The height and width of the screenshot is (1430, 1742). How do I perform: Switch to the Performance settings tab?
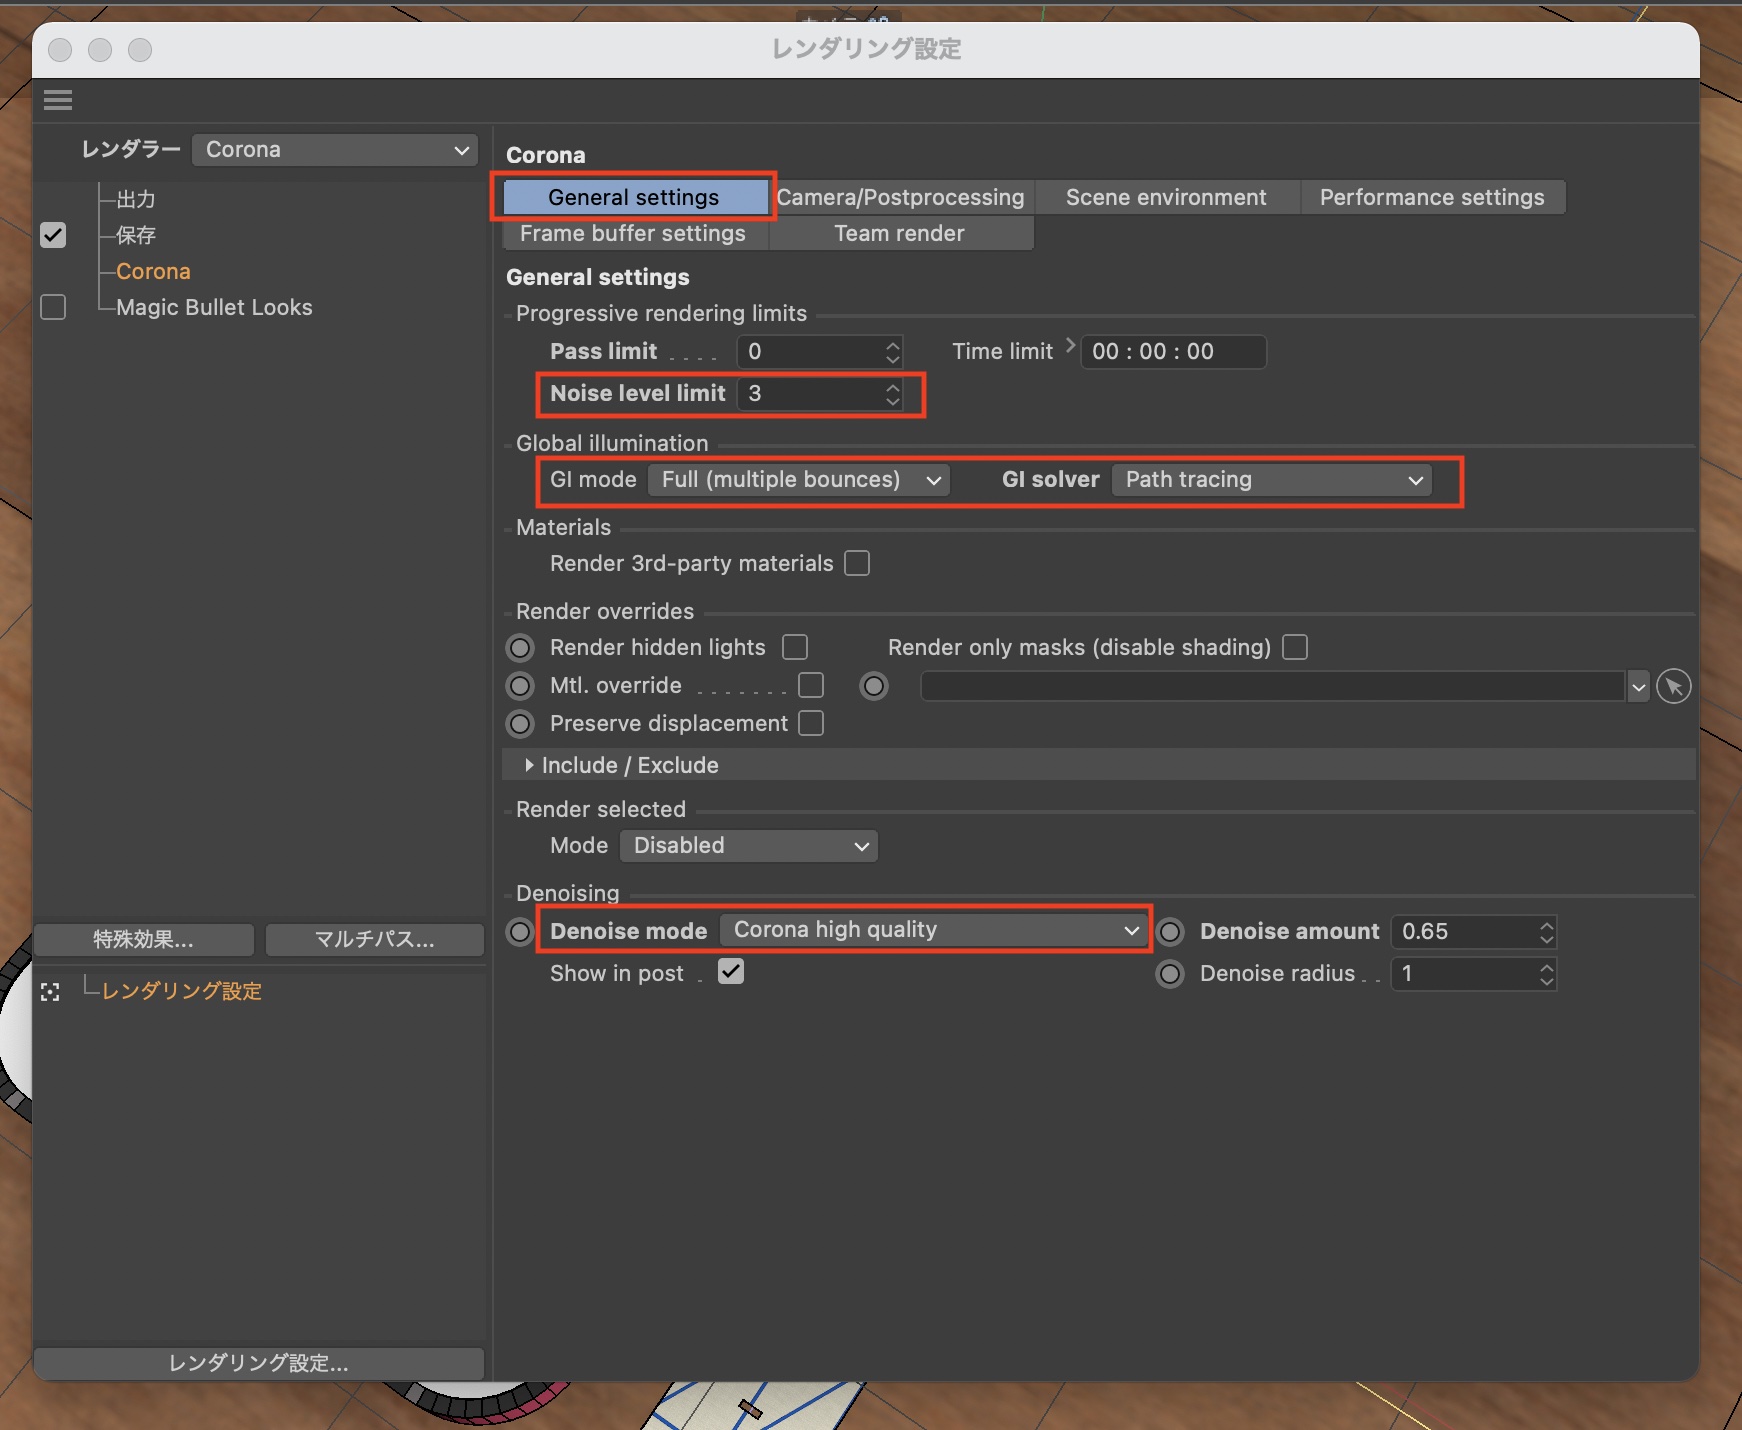[x=1431, y=198]
